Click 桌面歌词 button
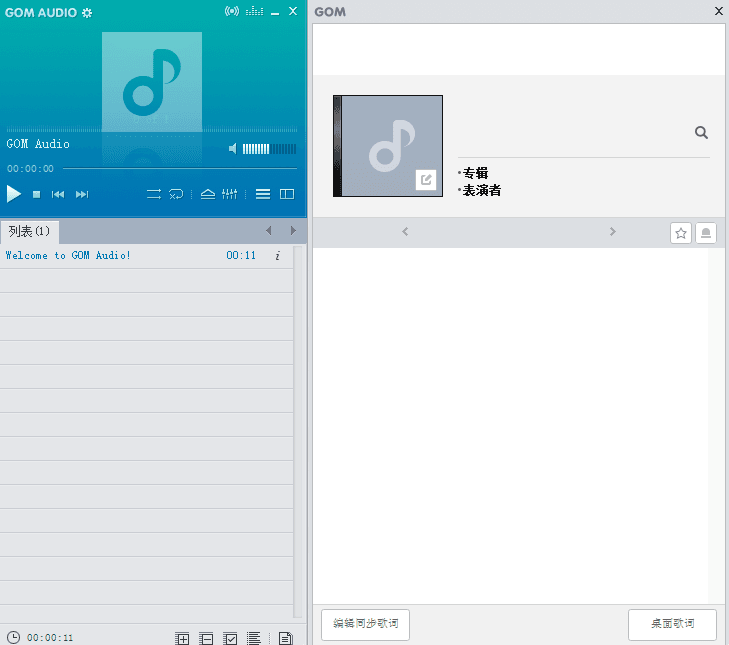729x645 pixels. [672, 625]
